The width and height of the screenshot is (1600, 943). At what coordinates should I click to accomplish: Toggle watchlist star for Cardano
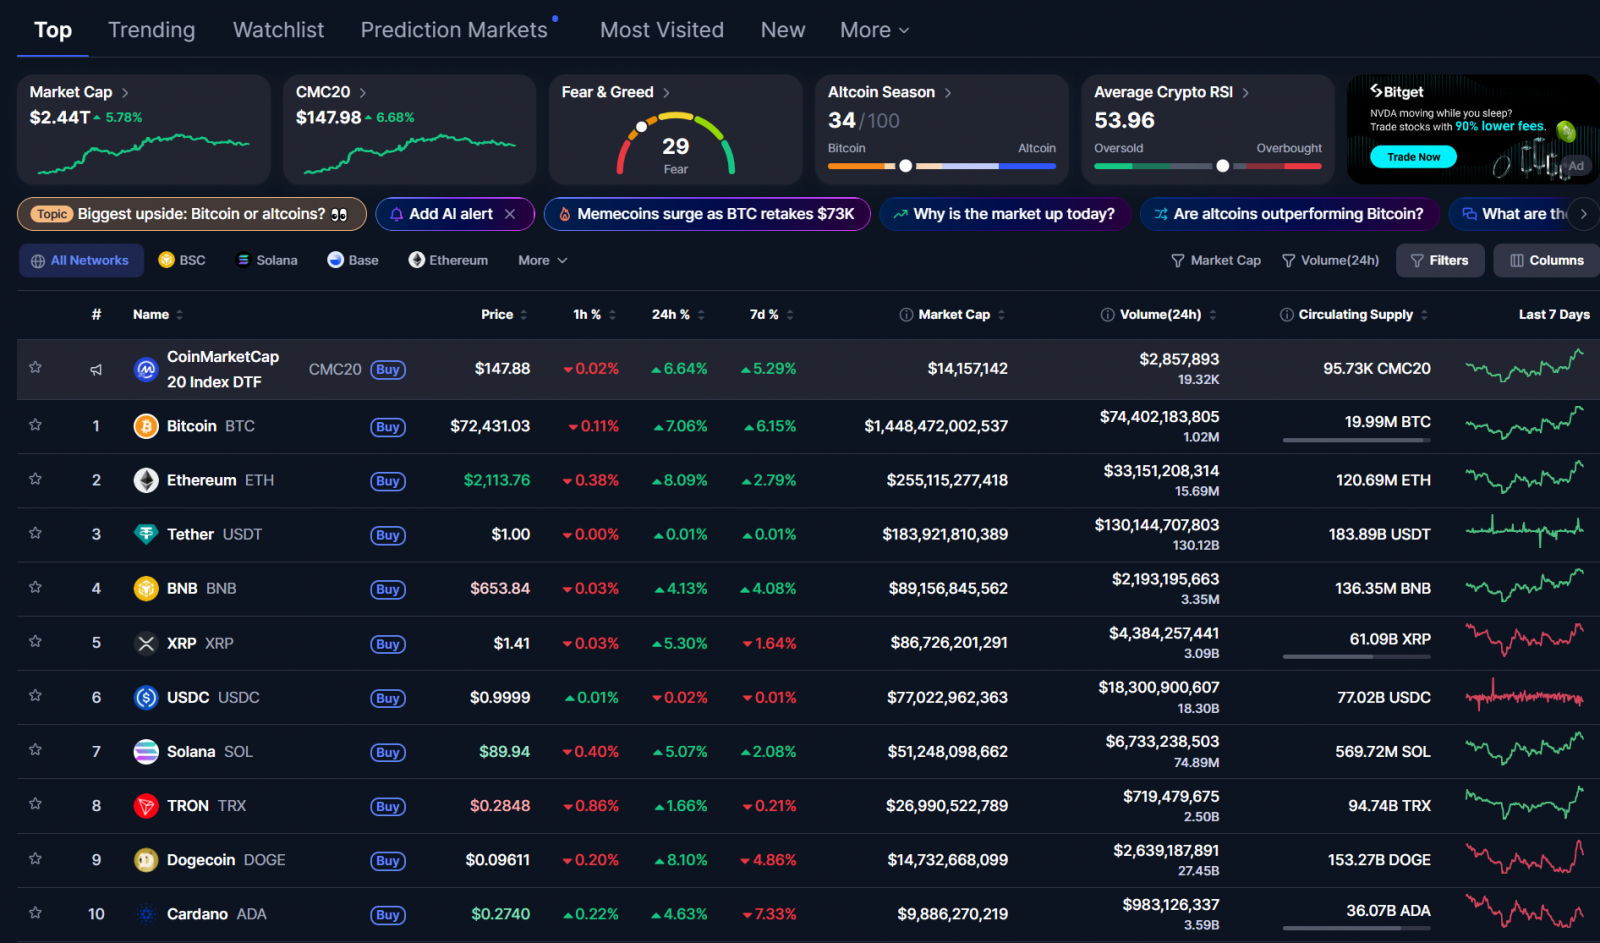coord(35,913)
